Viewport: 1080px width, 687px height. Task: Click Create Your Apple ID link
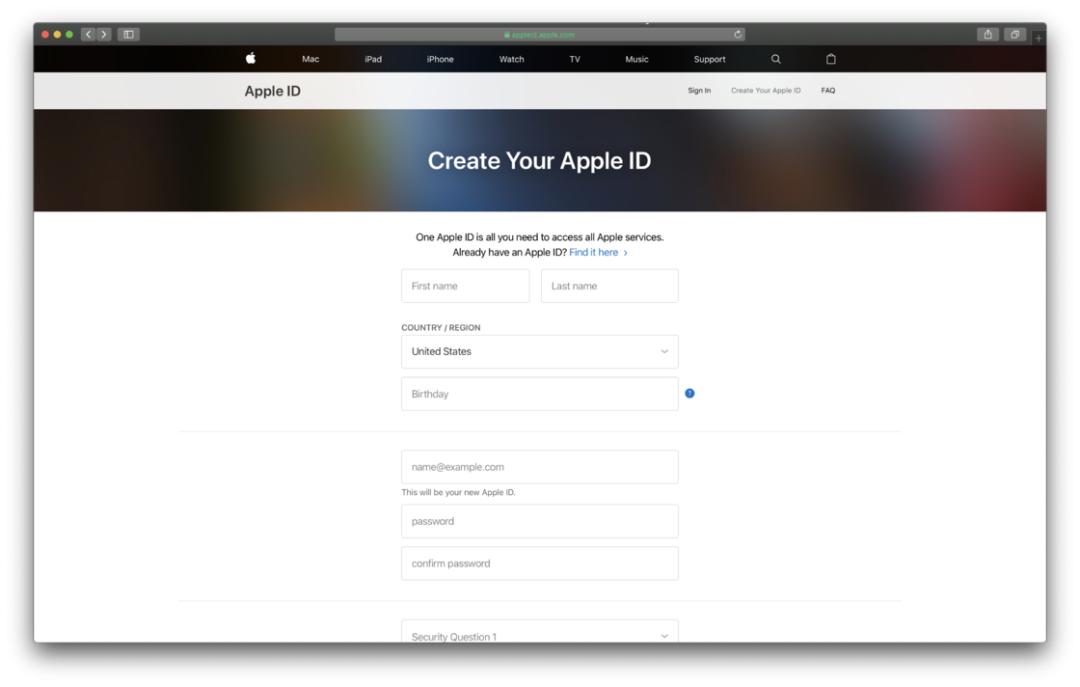coord(766,90)
